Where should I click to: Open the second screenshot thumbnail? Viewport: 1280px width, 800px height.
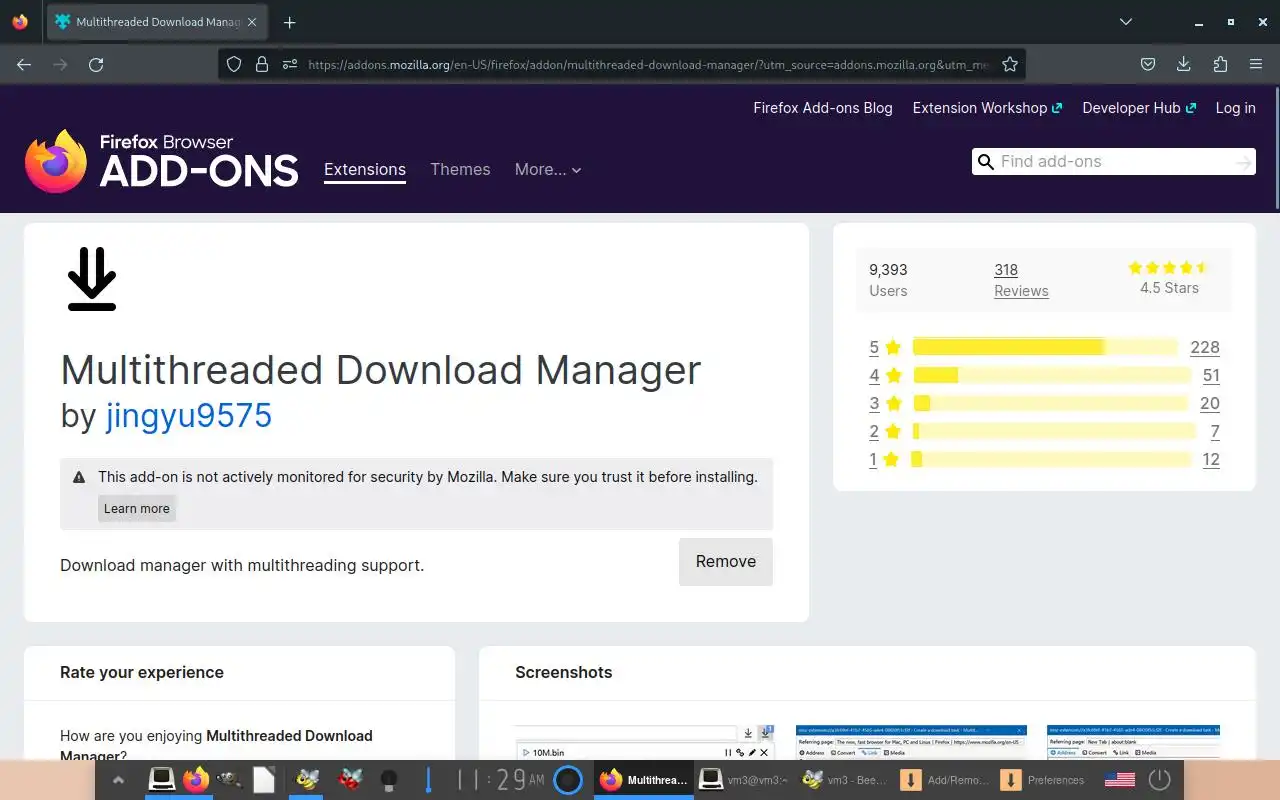911,743
